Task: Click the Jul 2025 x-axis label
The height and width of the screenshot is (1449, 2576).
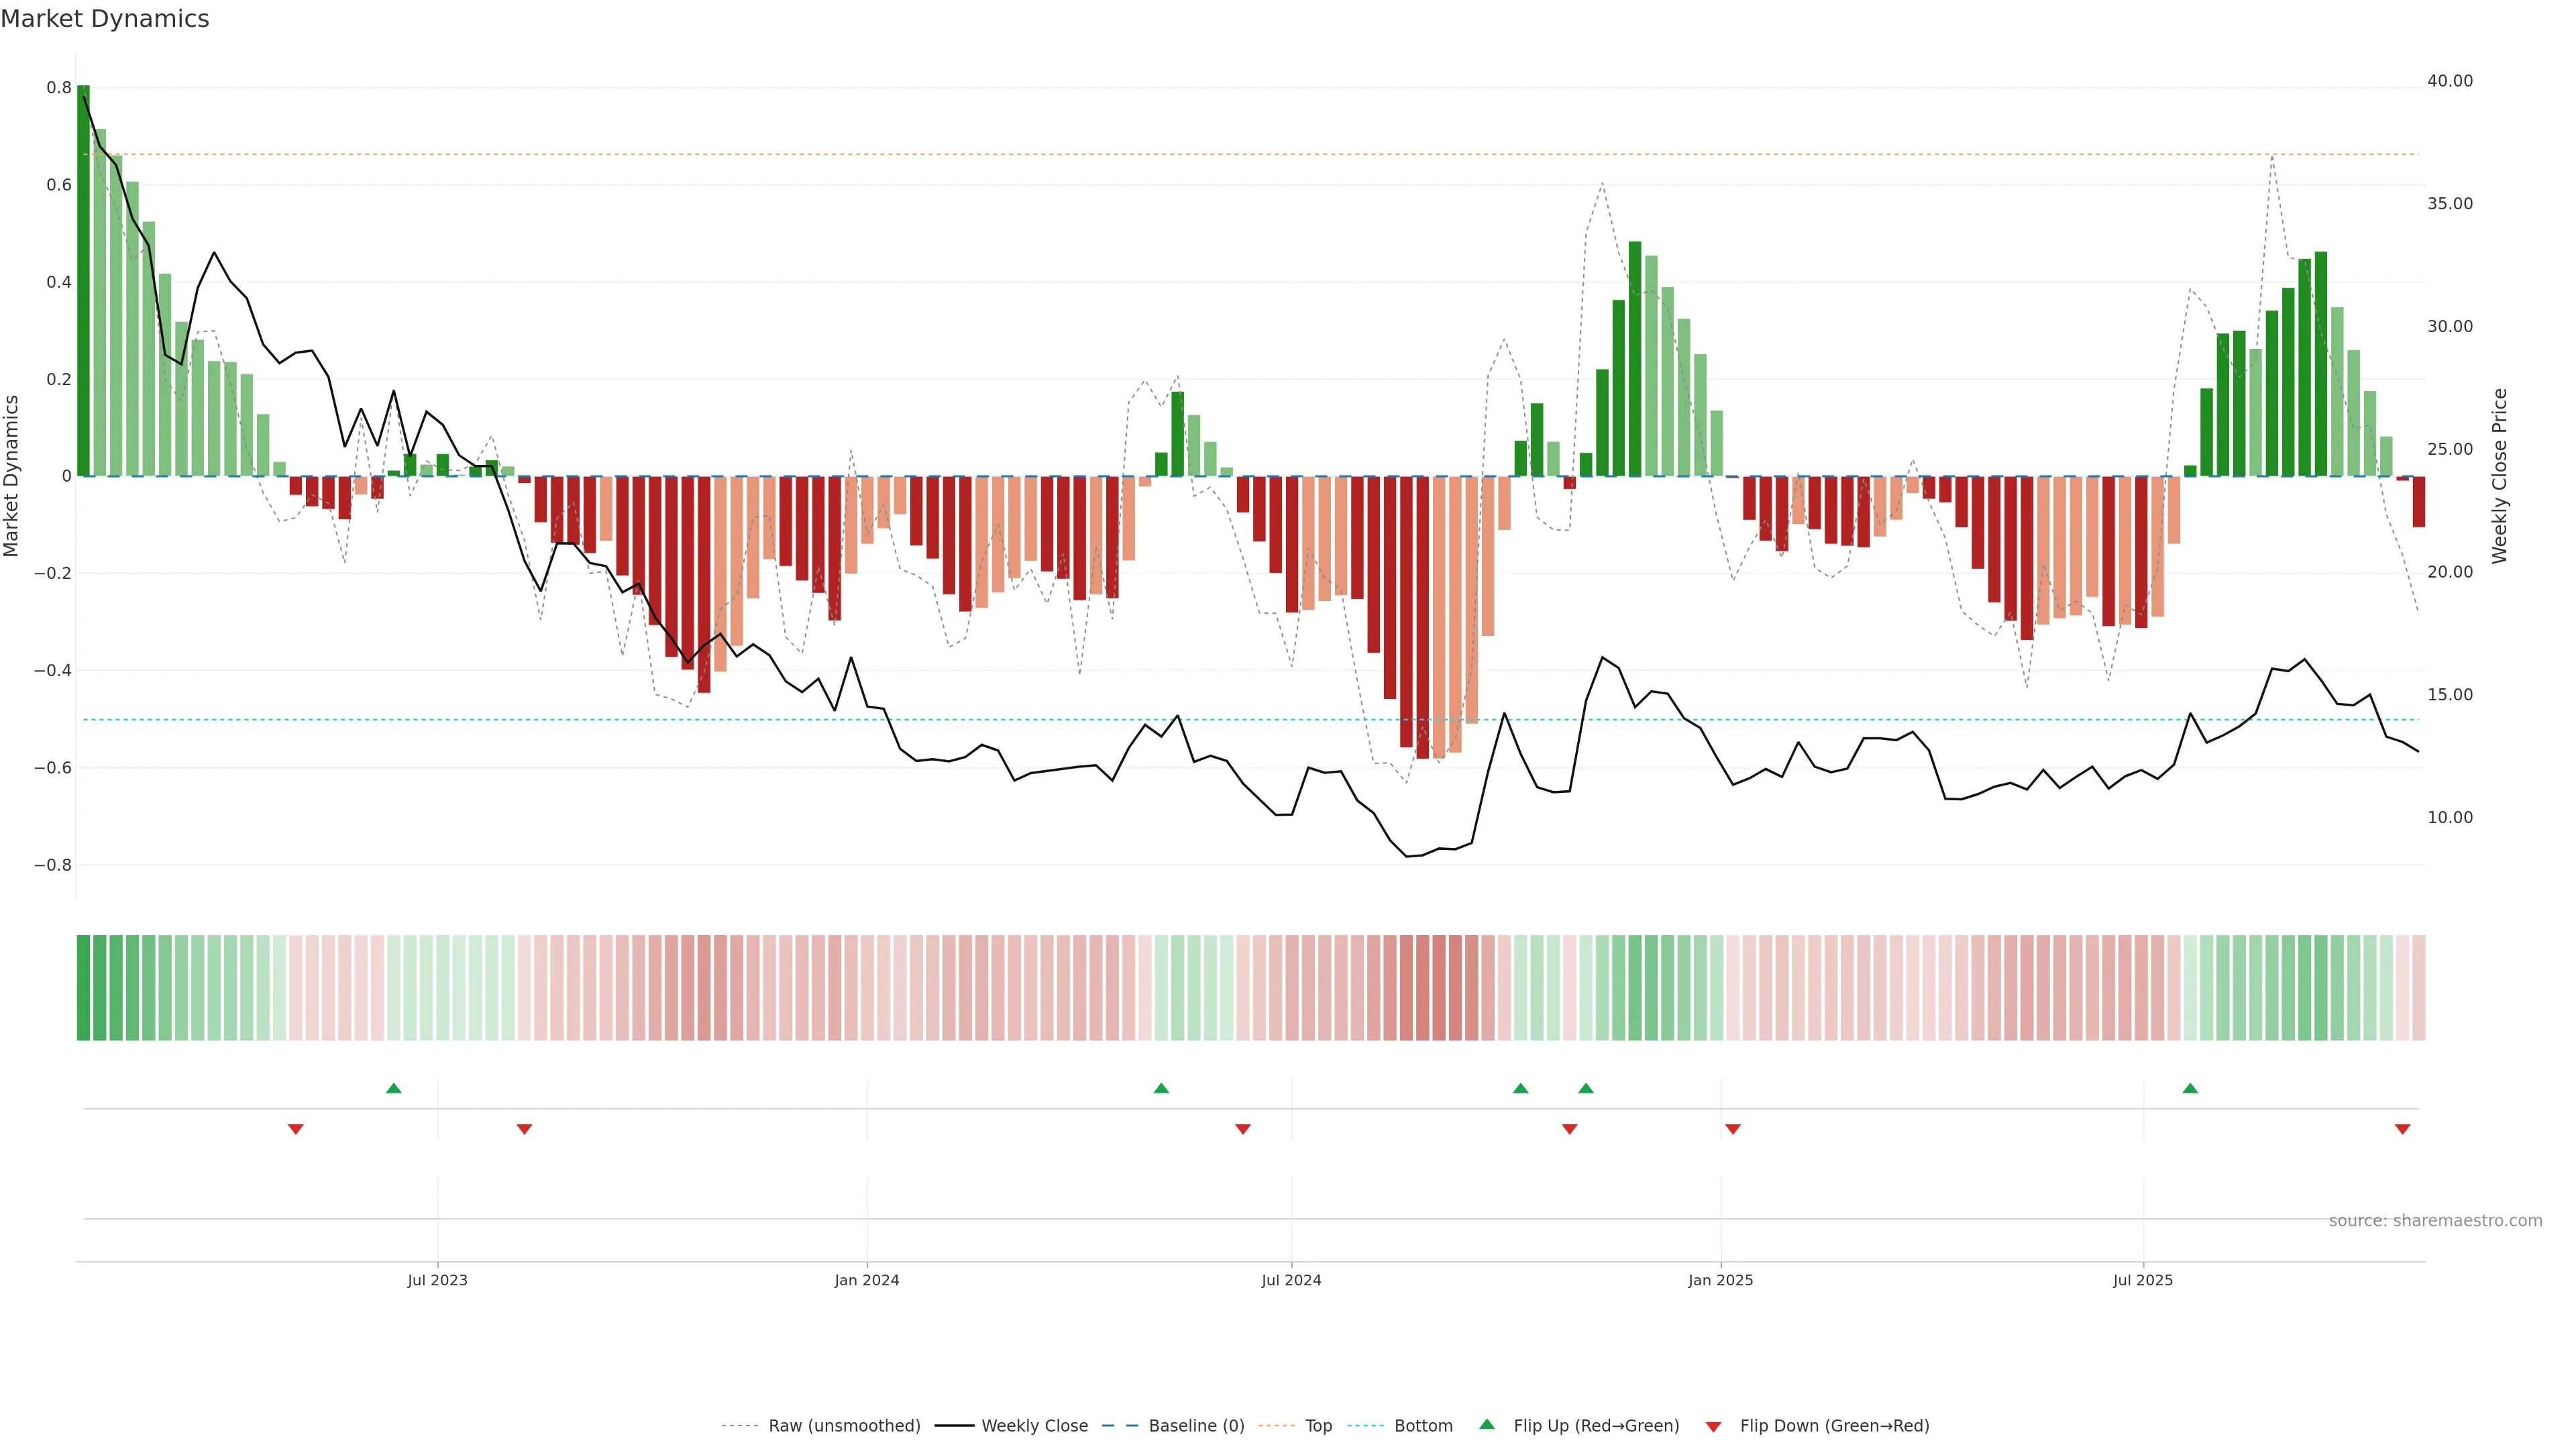Action: pos(2143,1280)
